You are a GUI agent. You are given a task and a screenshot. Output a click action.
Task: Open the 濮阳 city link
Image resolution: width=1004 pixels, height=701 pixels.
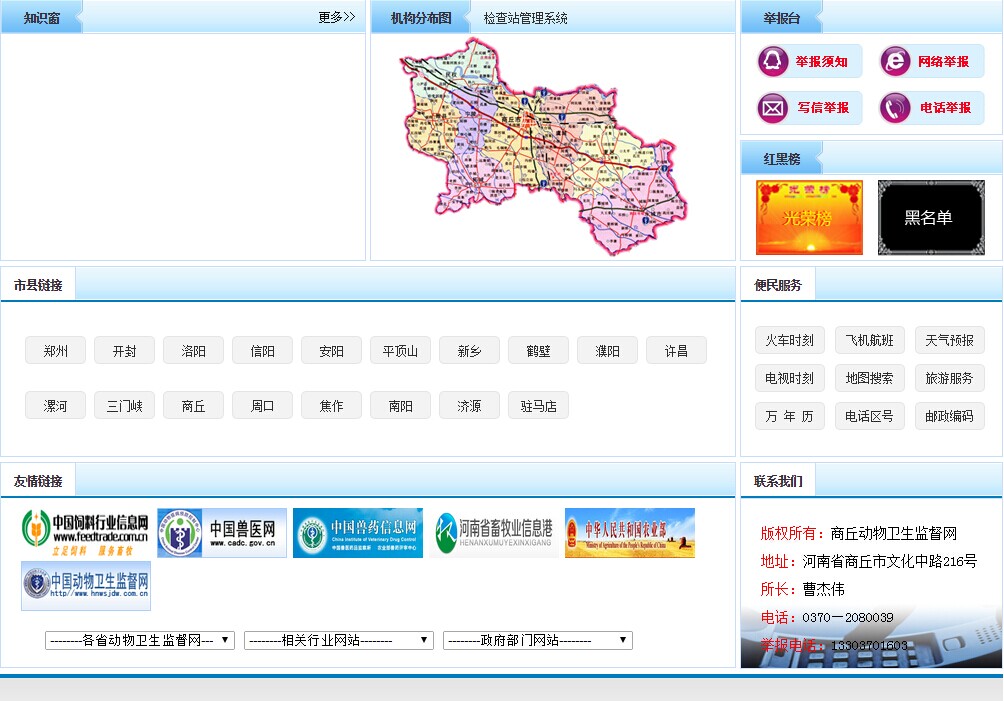[x=608, y=351]
